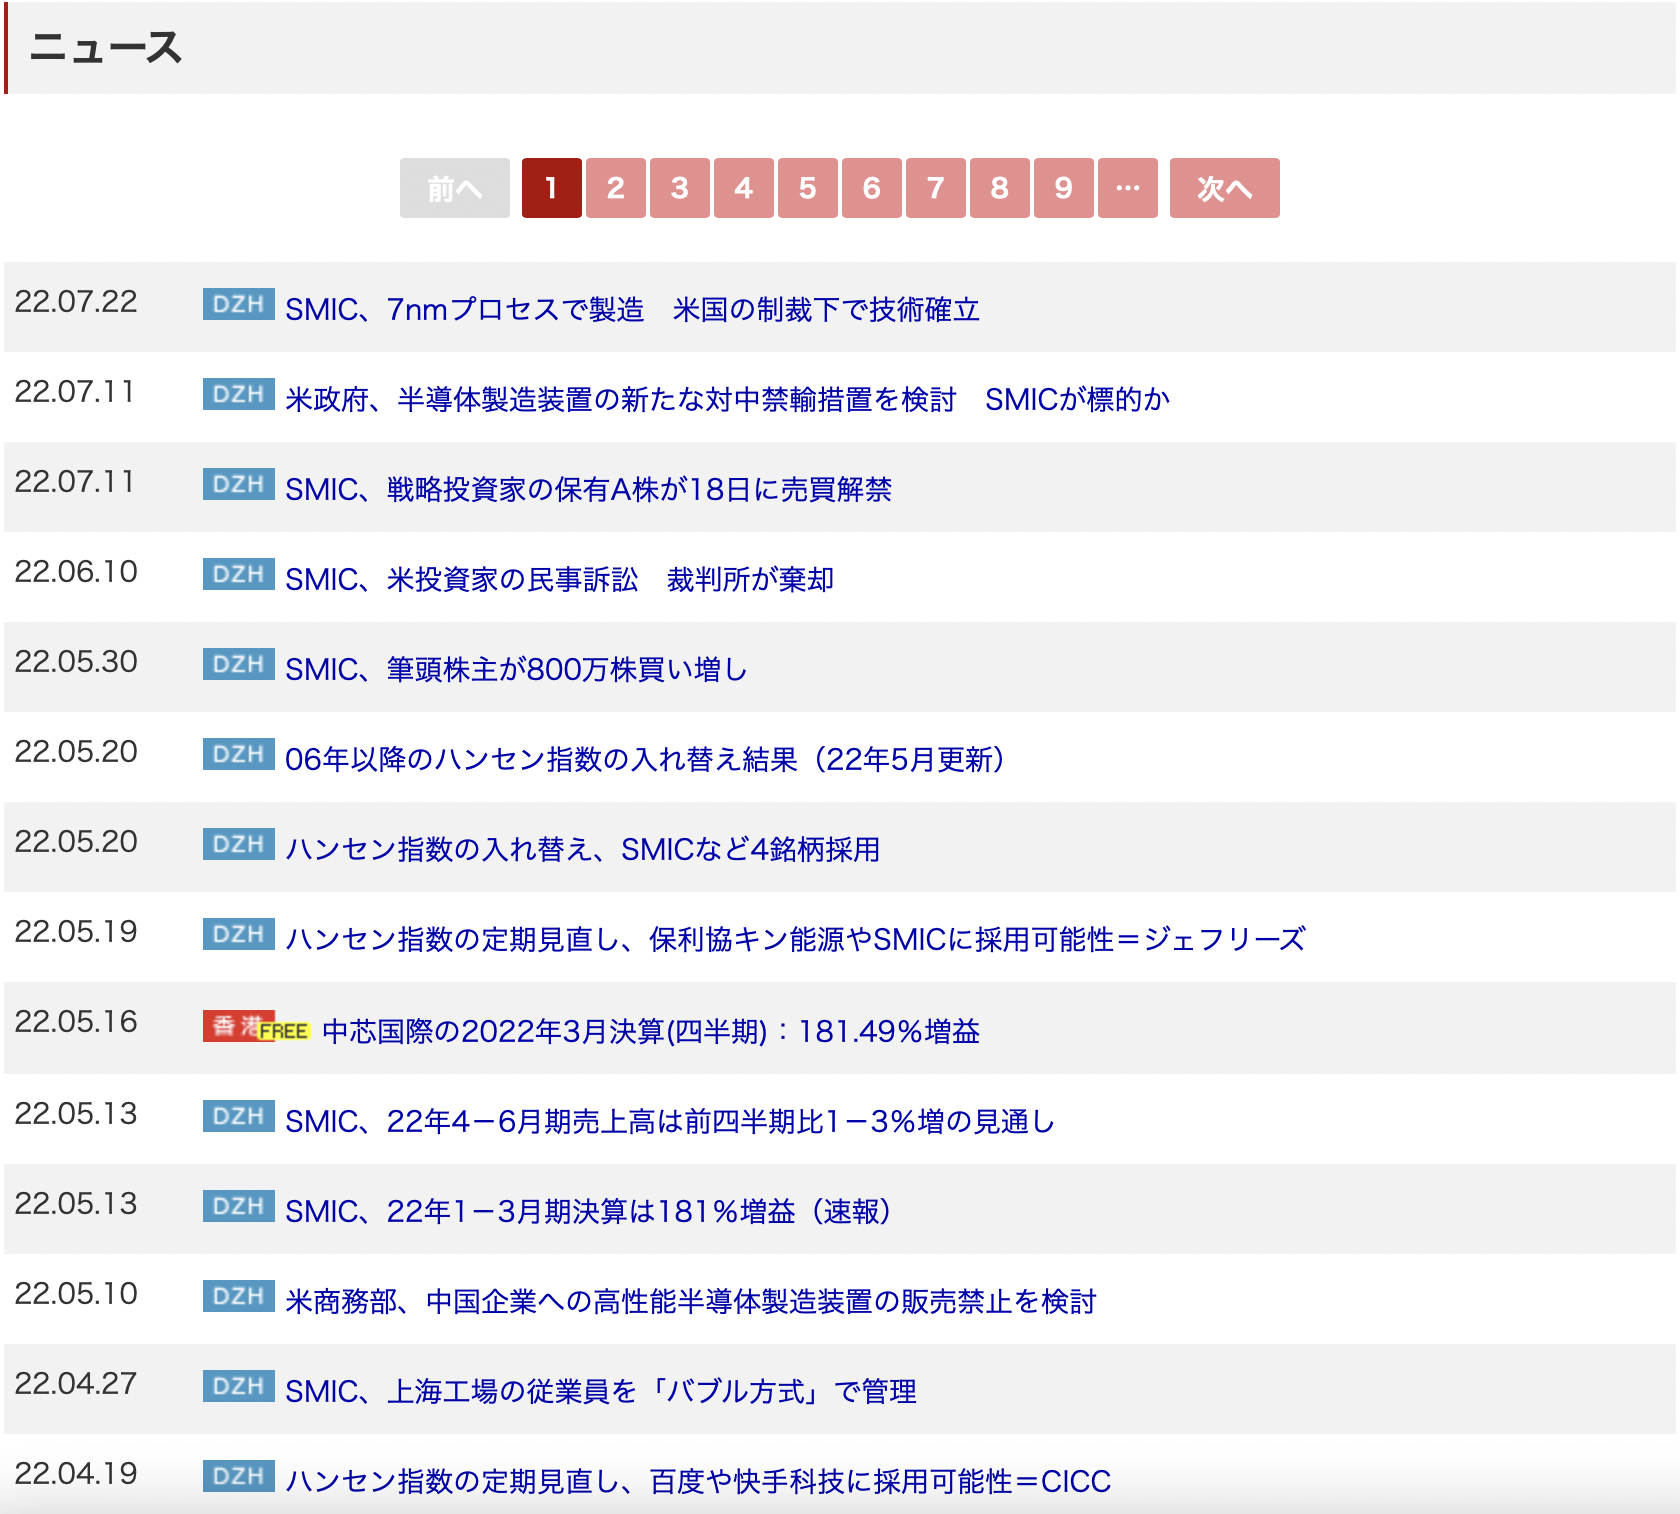Open article SMIC、7nmプロセスで製造
This screenshot has width=1680, height=1514.
632,309
